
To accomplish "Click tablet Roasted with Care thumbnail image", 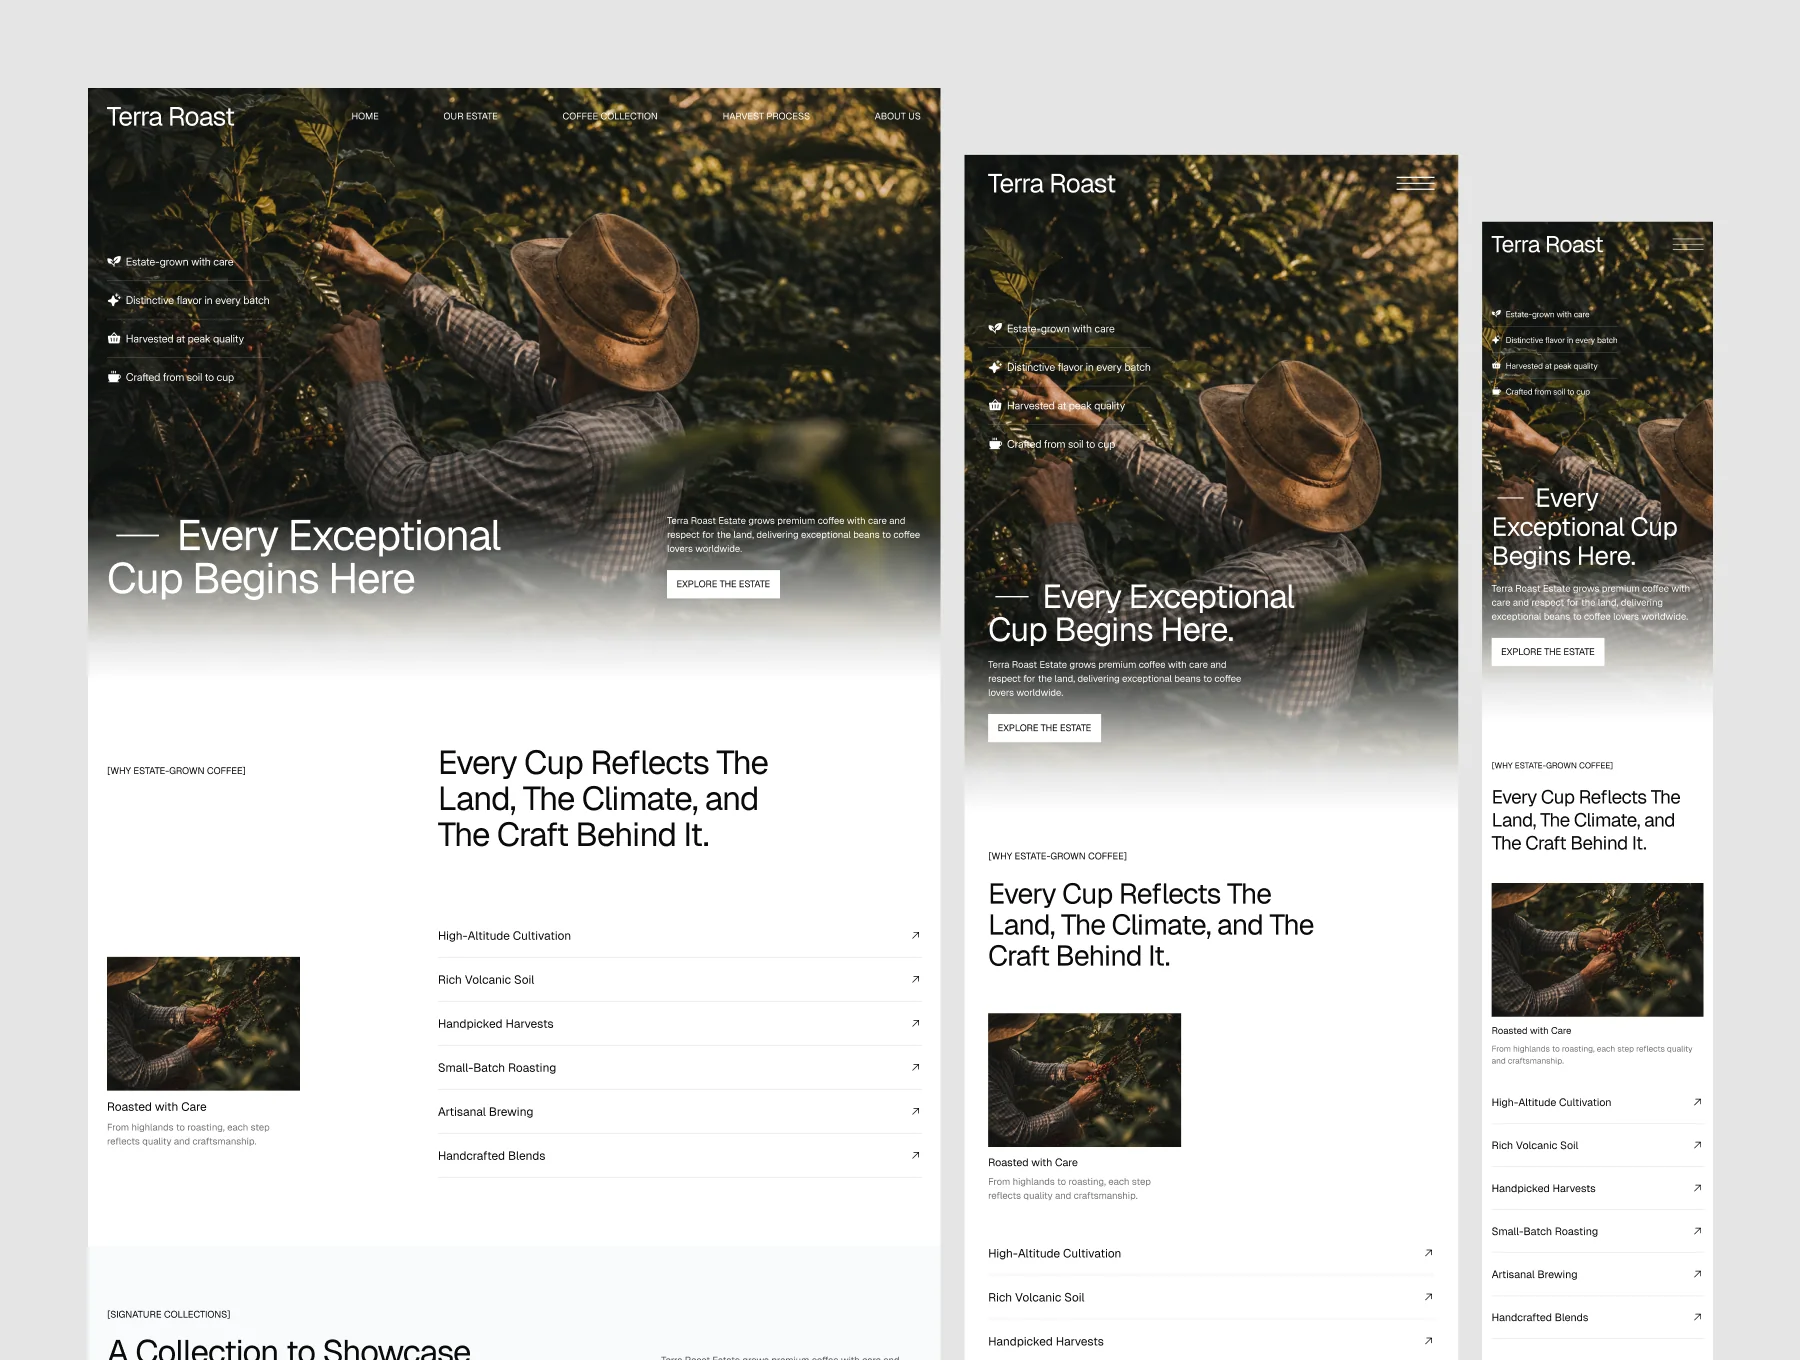I will [x=1084, y=1080].
